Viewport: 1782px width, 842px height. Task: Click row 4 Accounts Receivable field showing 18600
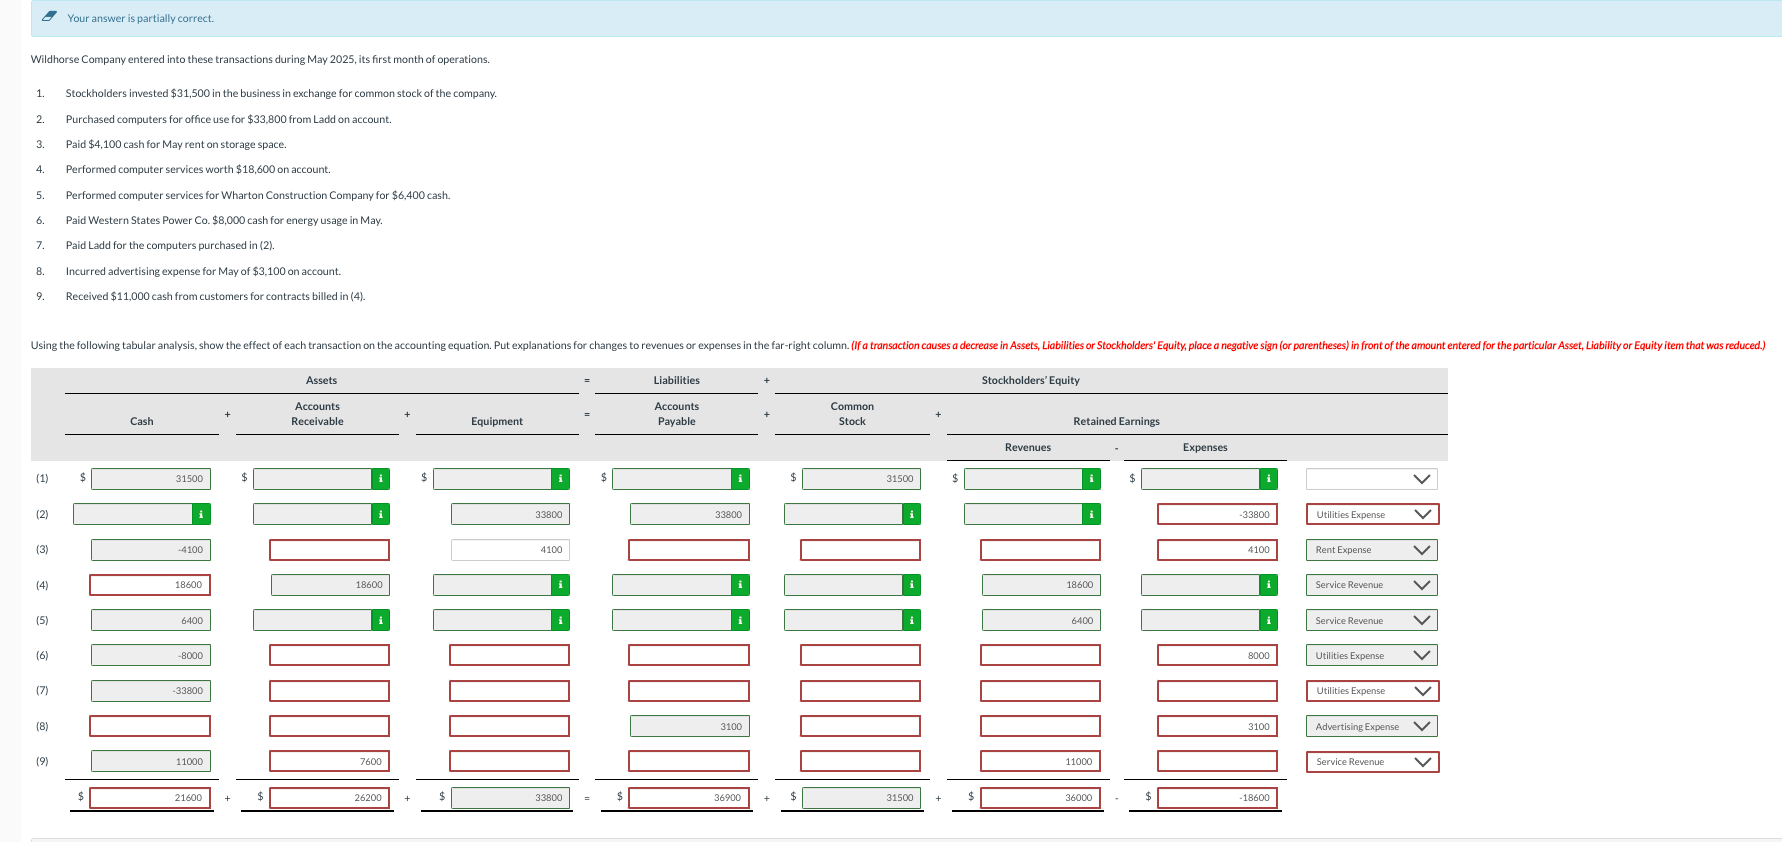pyautogui.click(x=330, y=585)
